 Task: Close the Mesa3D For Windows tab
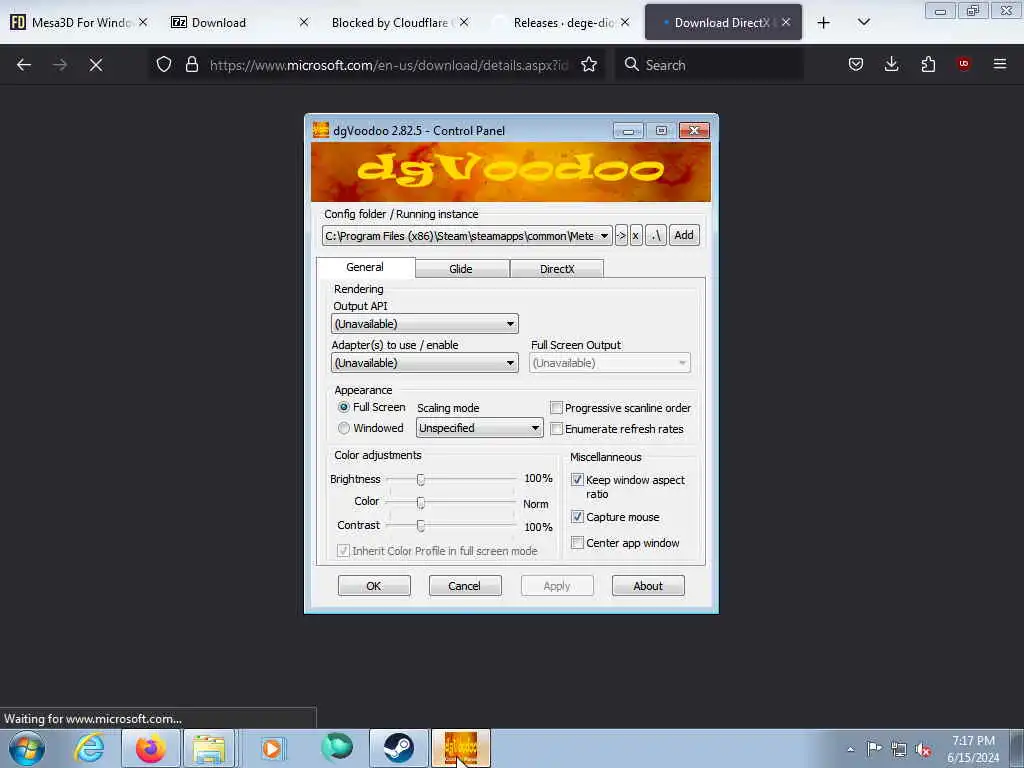pyautogui.click(x=143, y=22)
